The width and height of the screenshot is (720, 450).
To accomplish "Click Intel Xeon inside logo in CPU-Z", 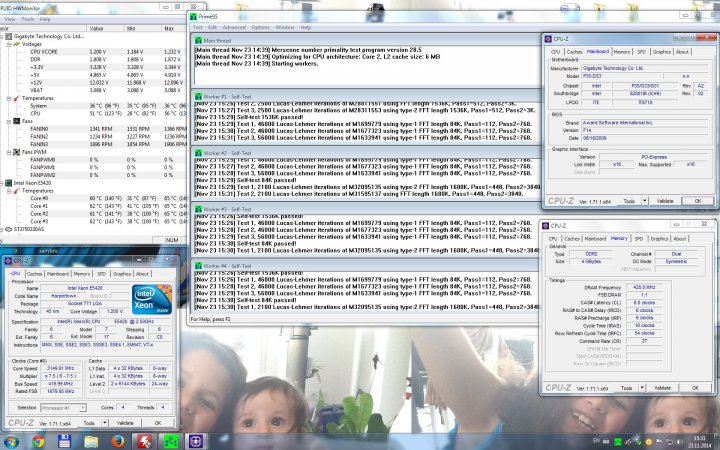I will pos(152,299).
